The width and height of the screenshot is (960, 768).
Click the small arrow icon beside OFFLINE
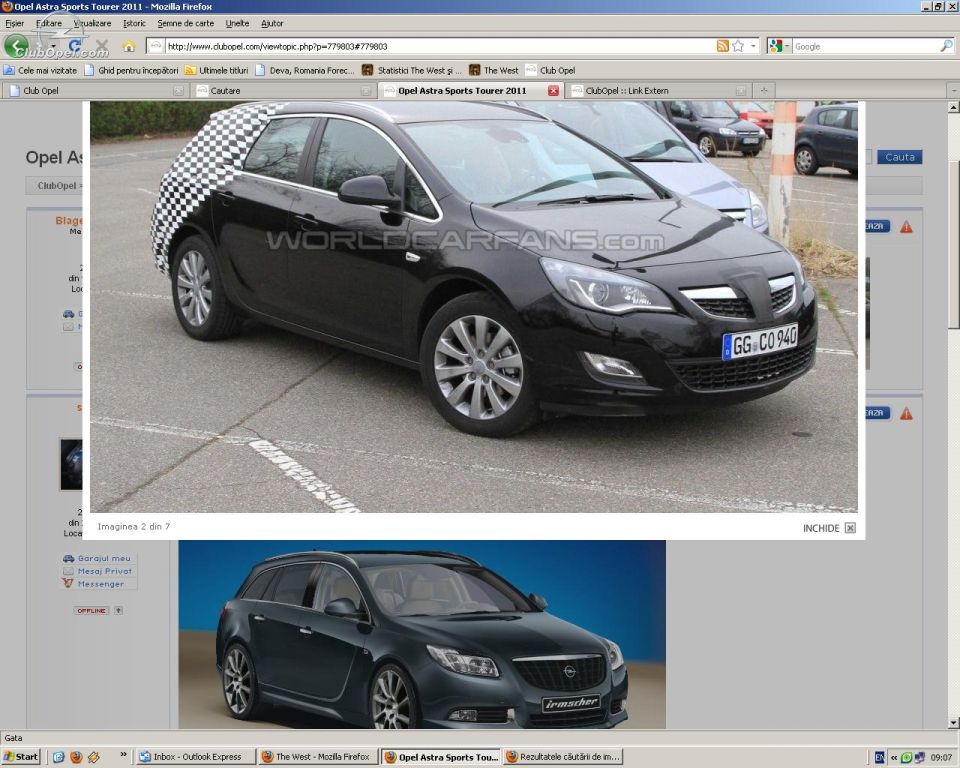tap(118, 610)
